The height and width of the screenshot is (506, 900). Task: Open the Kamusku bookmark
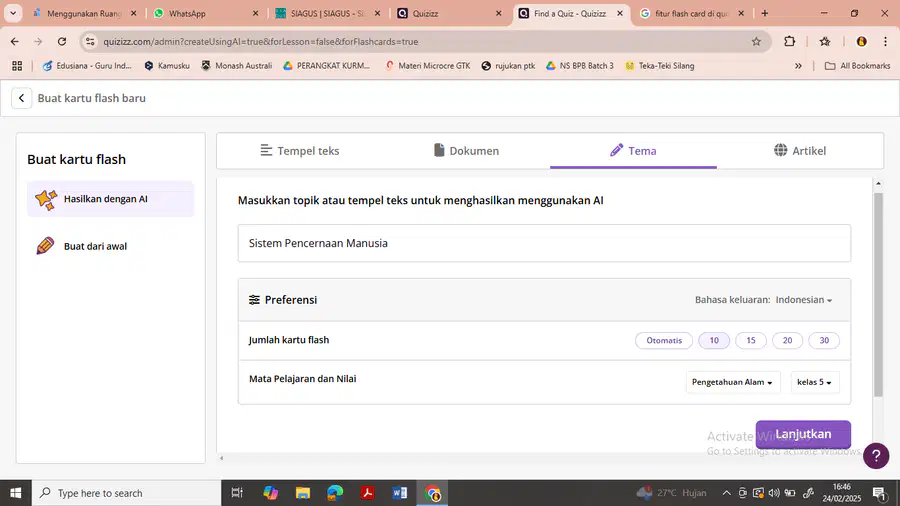167,66
